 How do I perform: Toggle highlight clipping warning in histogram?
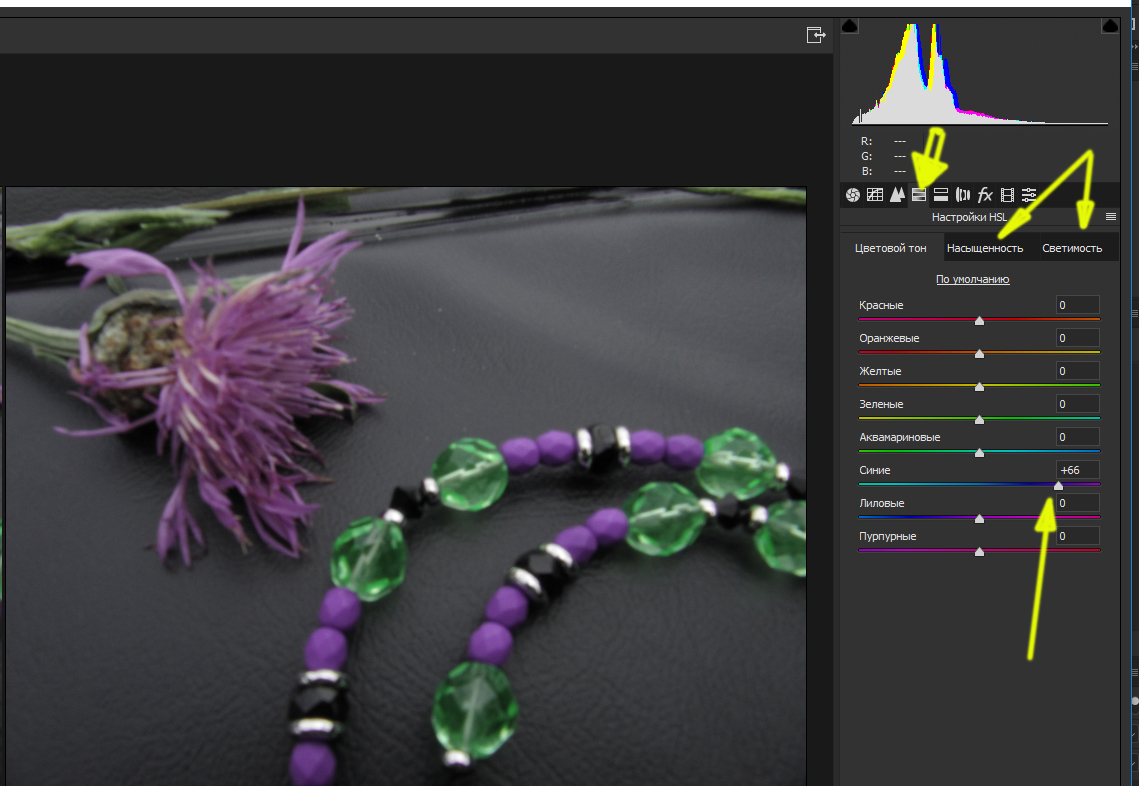(1109, 26)
